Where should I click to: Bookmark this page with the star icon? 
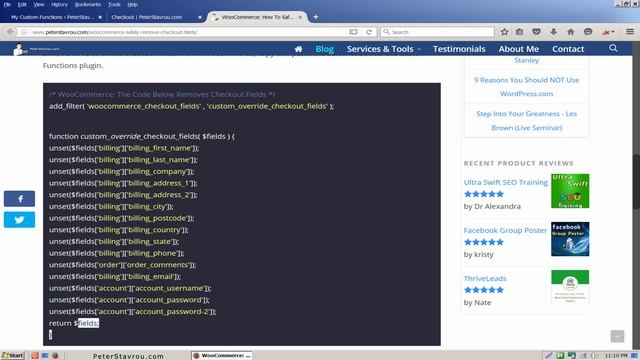pyautogui.click(x=504, y=32)
